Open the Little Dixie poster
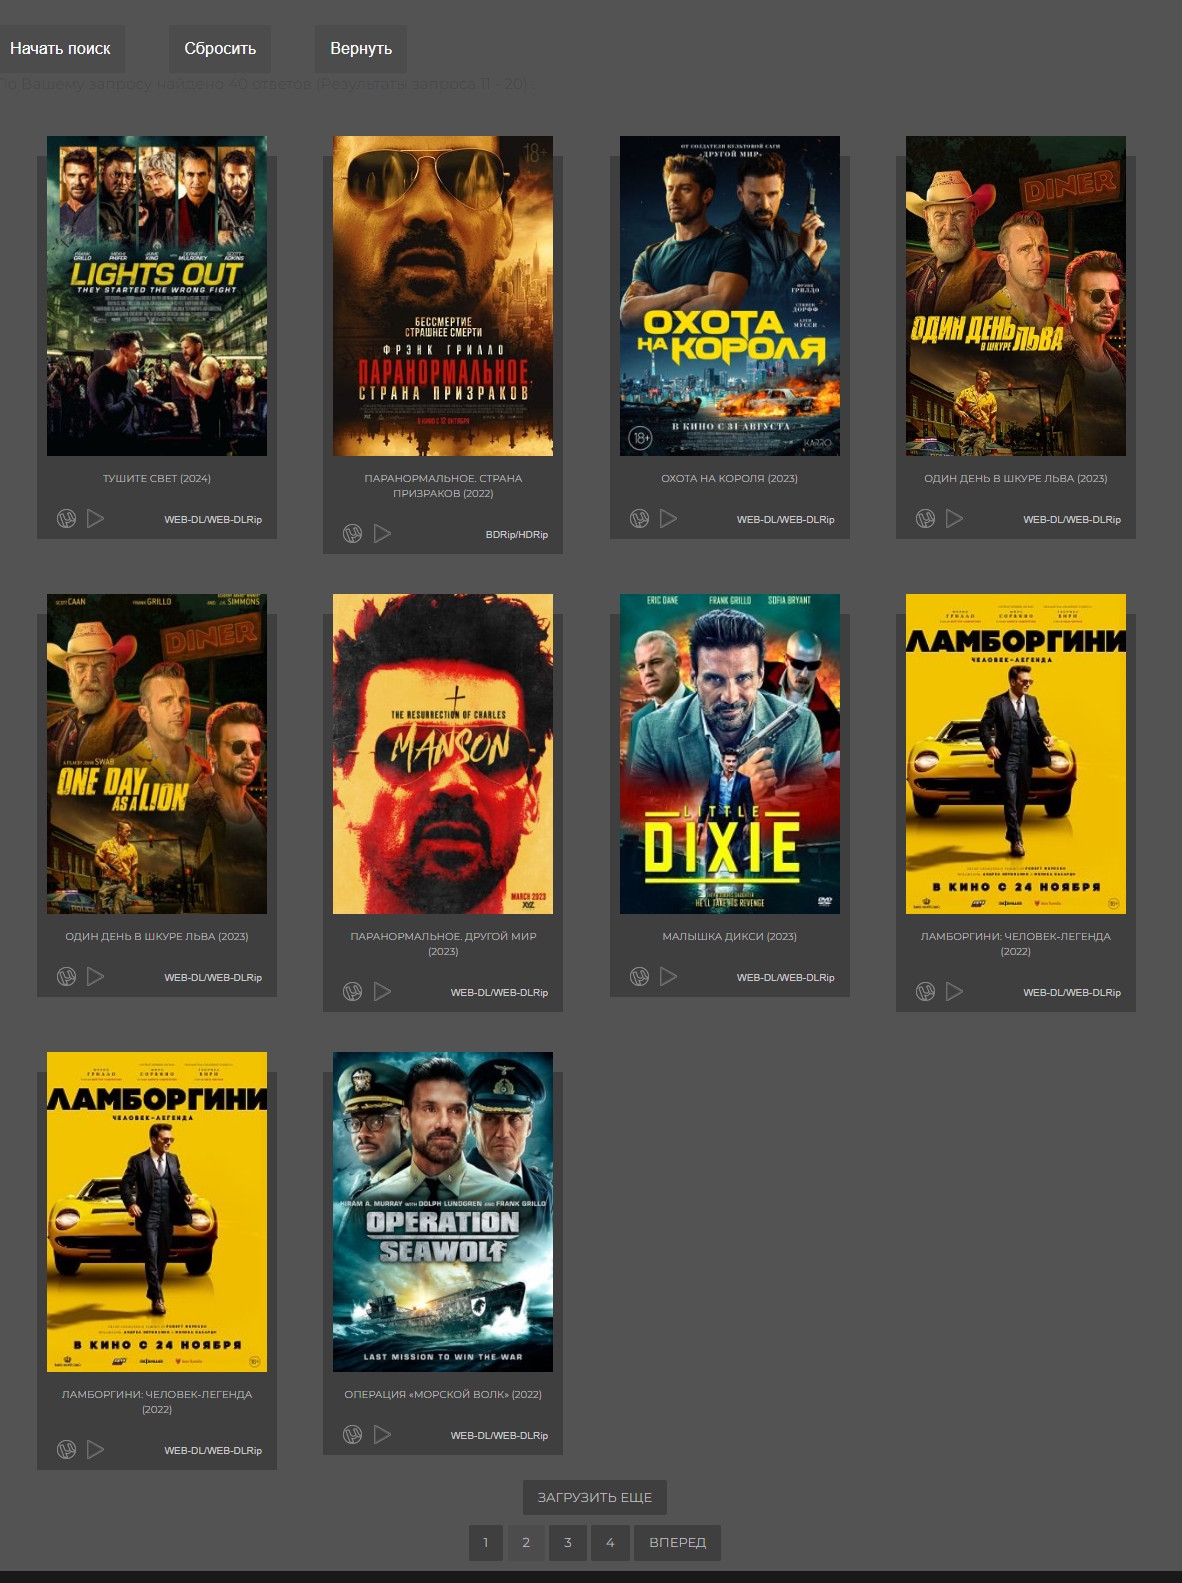 pos(730,754)
